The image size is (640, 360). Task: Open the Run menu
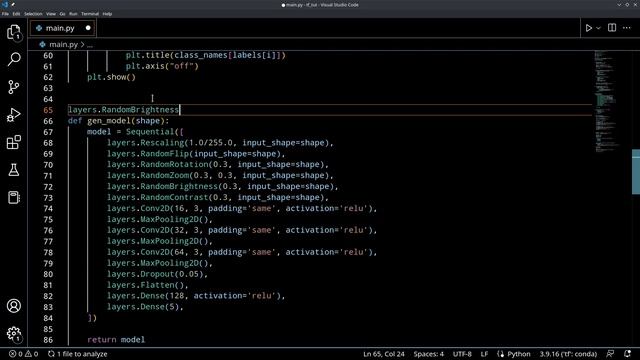point(73,14)
